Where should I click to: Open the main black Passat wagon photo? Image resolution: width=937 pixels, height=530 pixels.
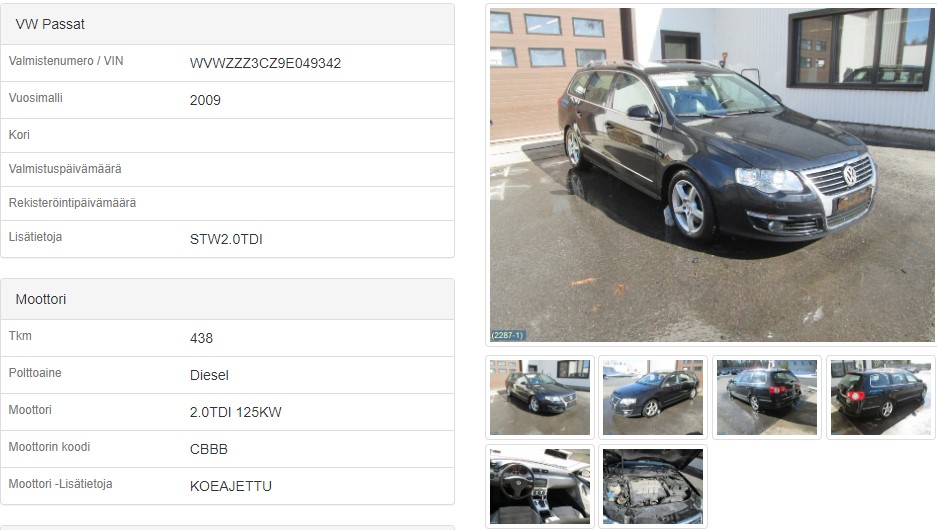pos(712,174)
